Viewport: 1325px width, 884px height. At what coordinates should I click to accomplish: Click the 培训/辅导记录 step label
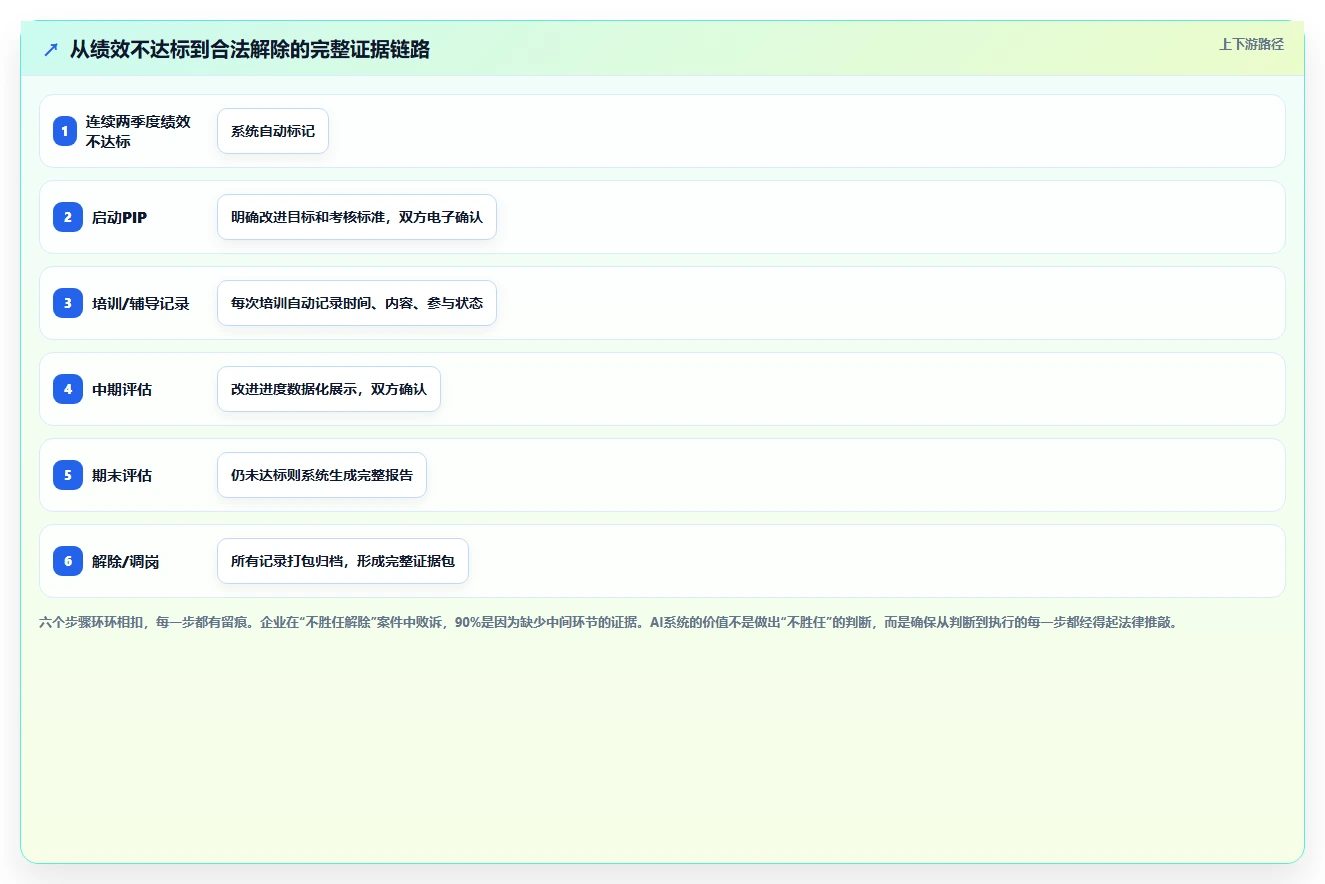pyautogui.click(x=141, y=303)
